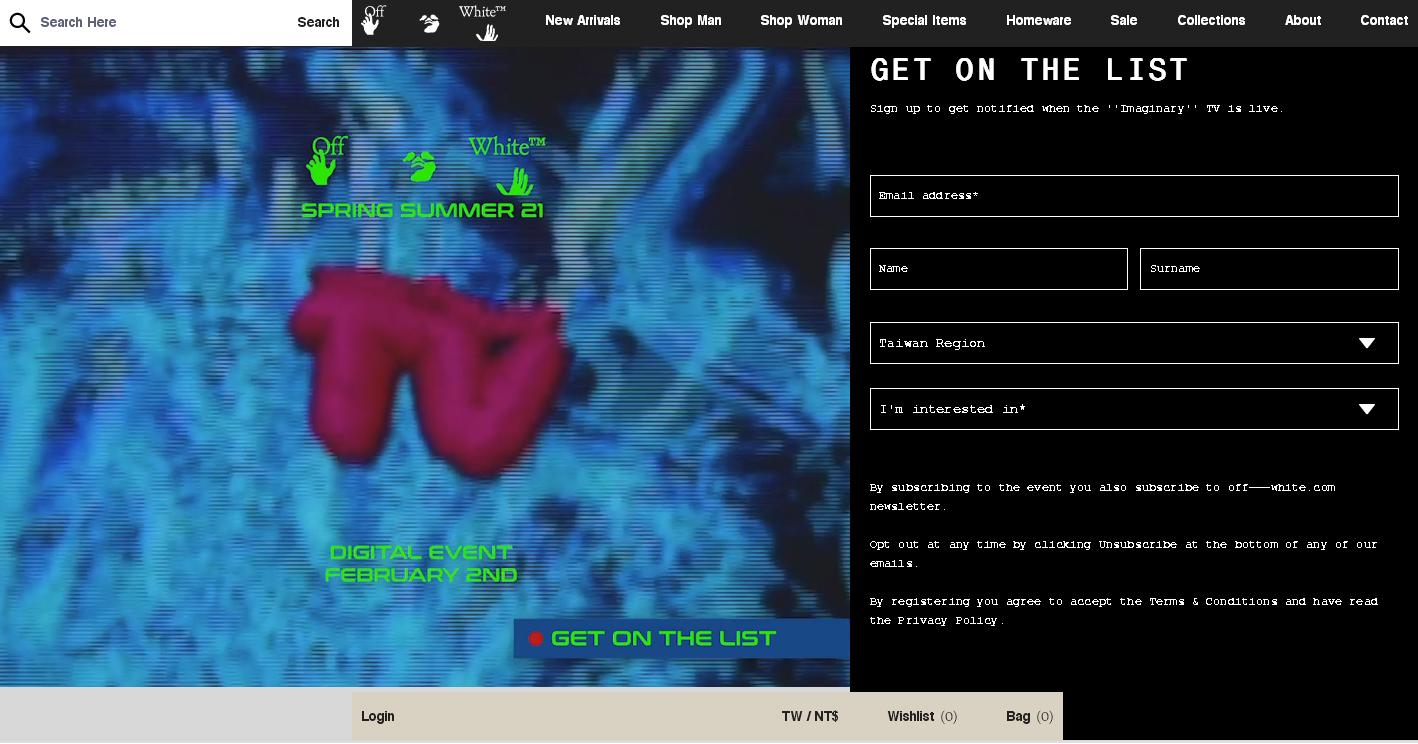1418x744 pixels.
Task: Focus the Search Here input field
Action: coord(160,22)
